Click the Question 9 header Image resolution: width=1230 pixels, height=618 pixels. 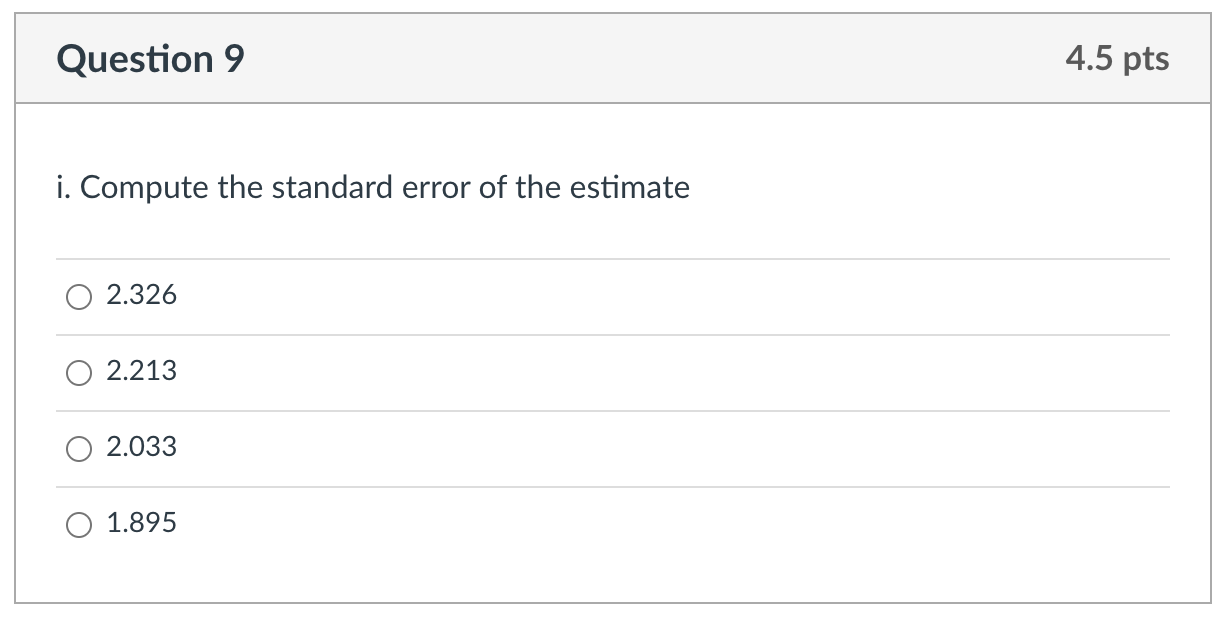[x=150, y=58]
